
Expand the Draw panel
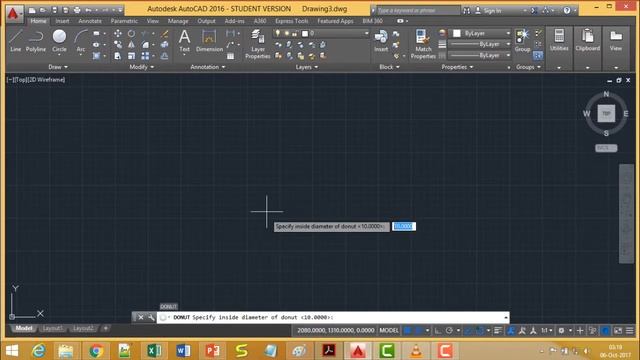[x=58, y=67]
